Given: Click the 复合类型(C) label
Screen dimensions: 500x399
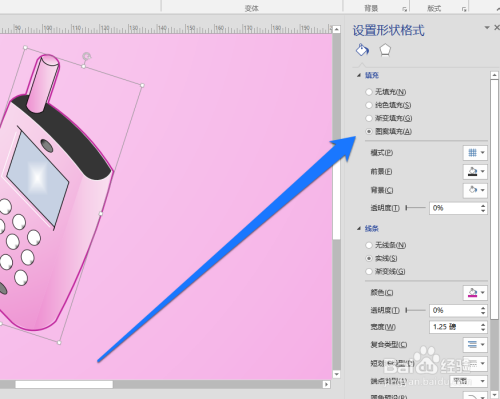Looking at the screenshot, I should tap(389, 345).
